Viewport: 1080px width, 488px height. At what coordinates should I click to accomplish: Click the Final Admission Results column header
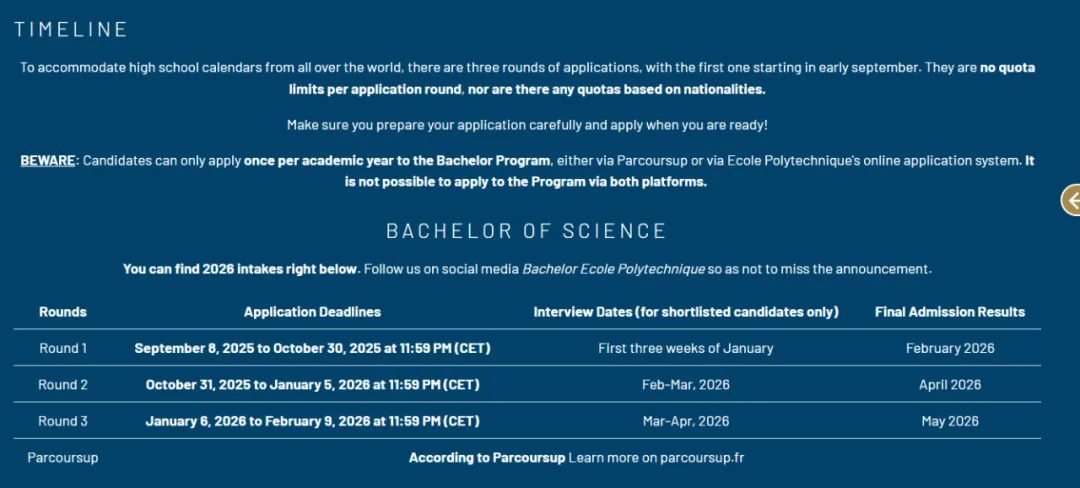tap(949, 312)
